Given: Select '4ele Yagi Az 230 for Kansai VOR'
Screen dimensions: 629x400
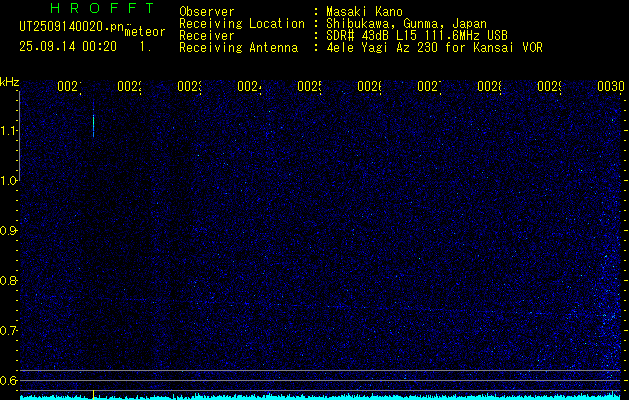Looking at the screenshot, I should 434,48.
